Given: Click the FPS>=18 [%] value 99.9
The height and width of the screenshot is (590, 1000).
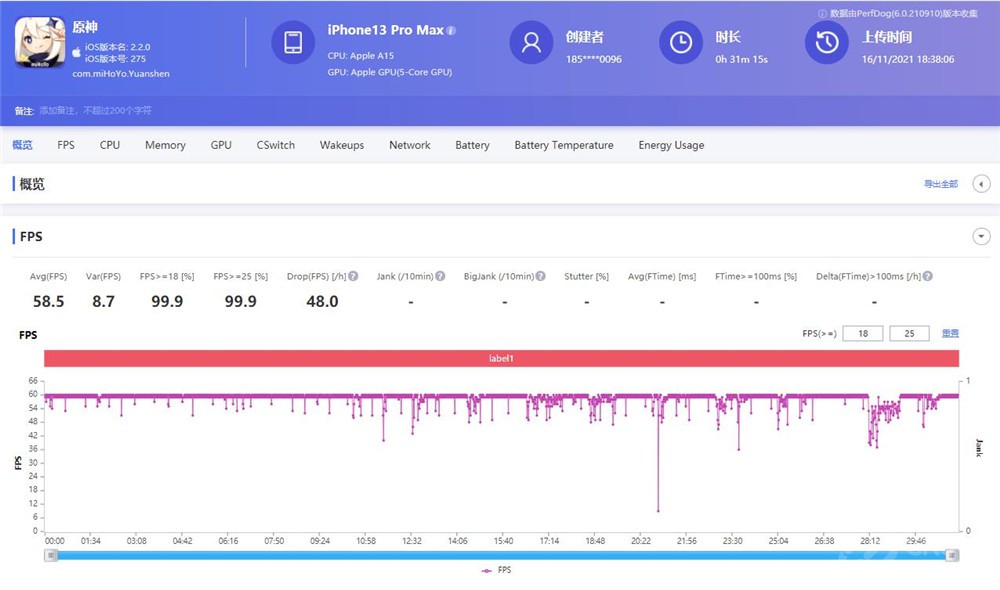Looking at the screenshot, I should [167, 301].
